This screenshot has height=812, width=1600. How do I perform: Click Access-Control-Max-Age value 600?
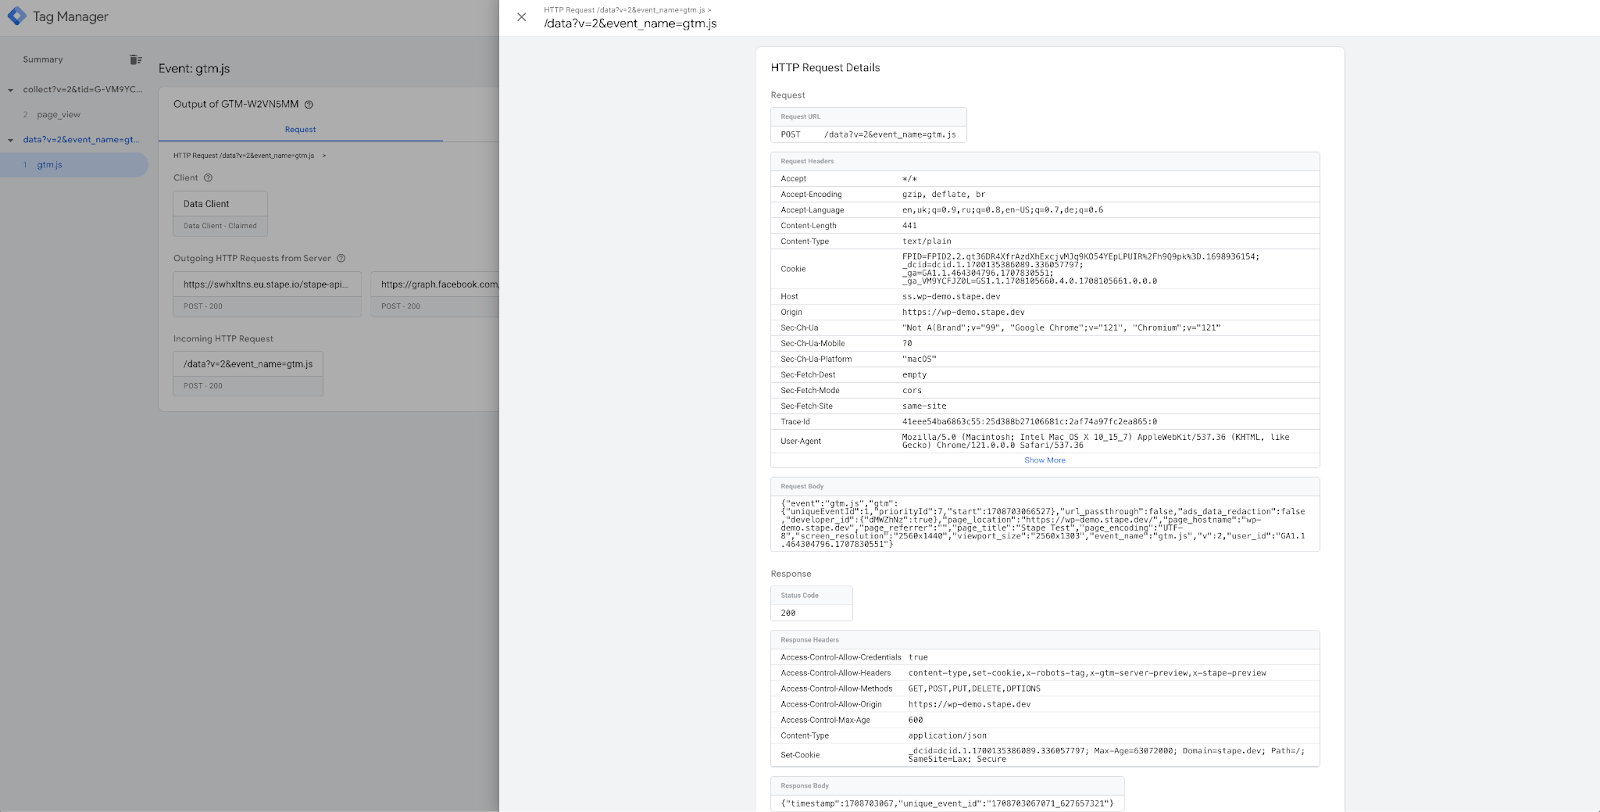[915, 720]
